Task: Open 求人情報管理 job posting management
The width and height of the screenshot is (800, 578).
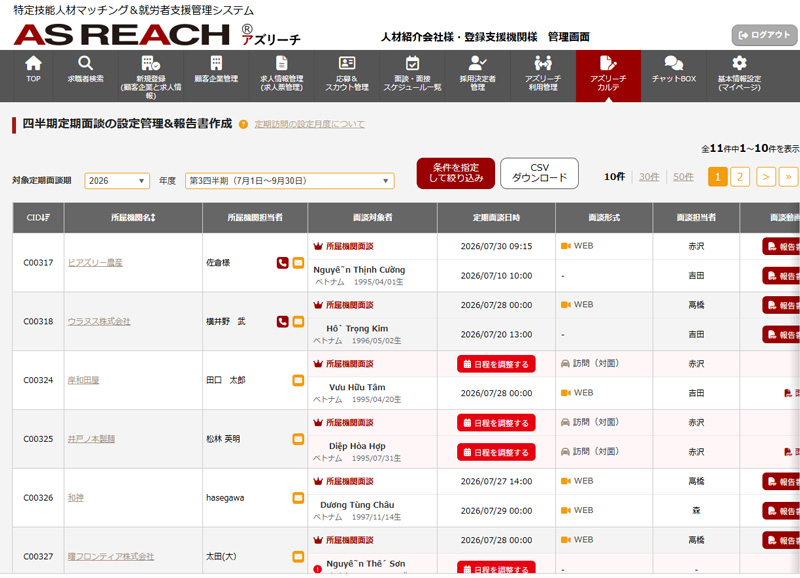Action: tap(281, 76)
